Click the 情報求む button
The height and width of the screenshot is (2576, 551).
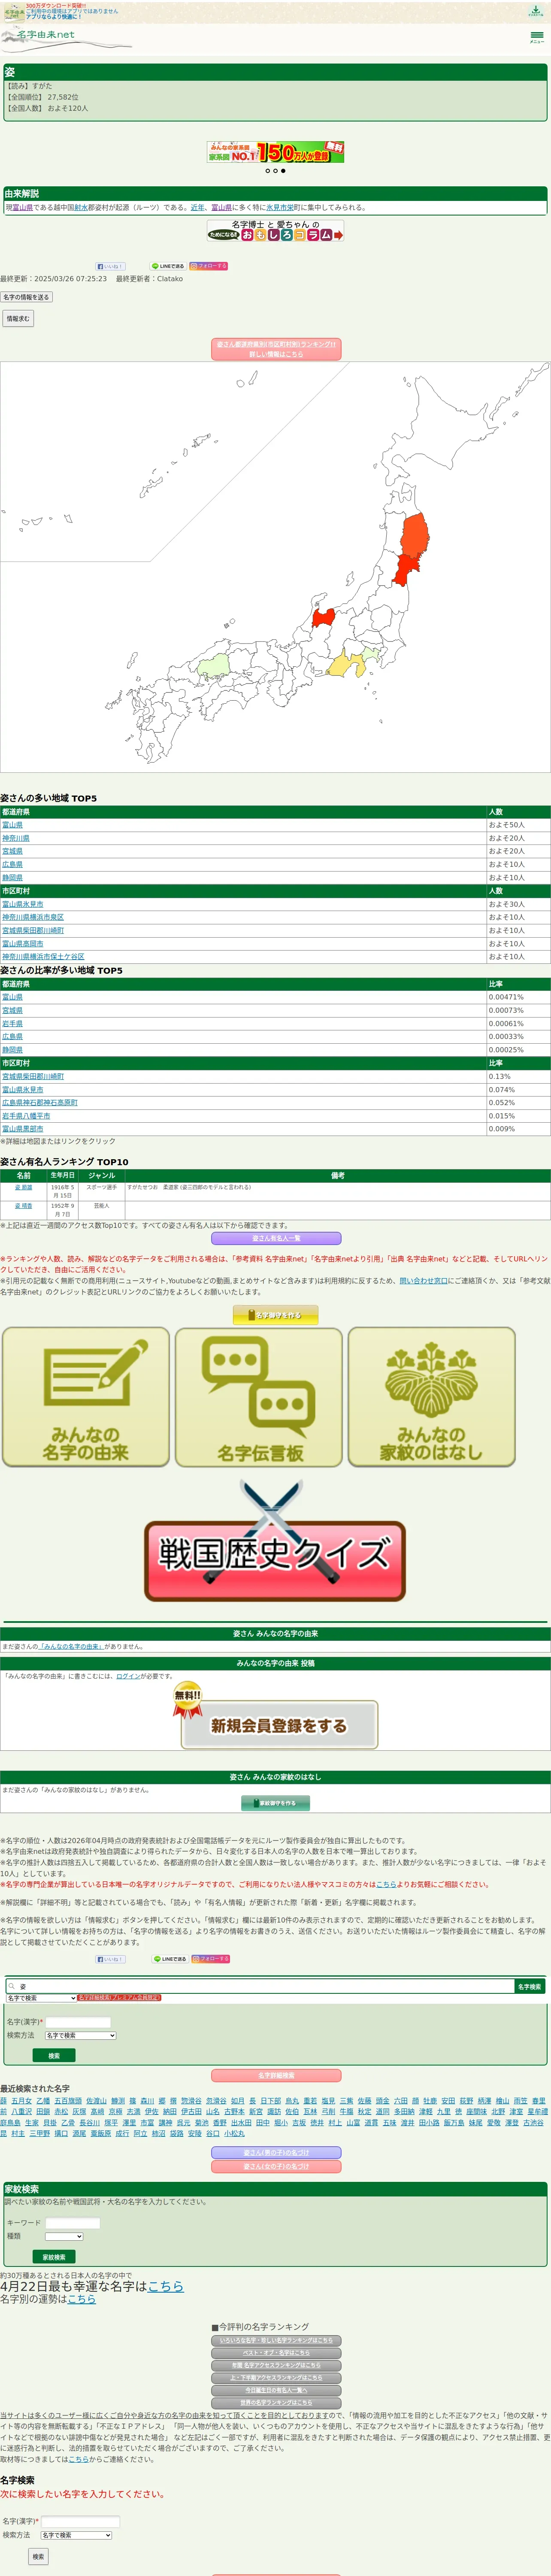(x=18, y=318)
